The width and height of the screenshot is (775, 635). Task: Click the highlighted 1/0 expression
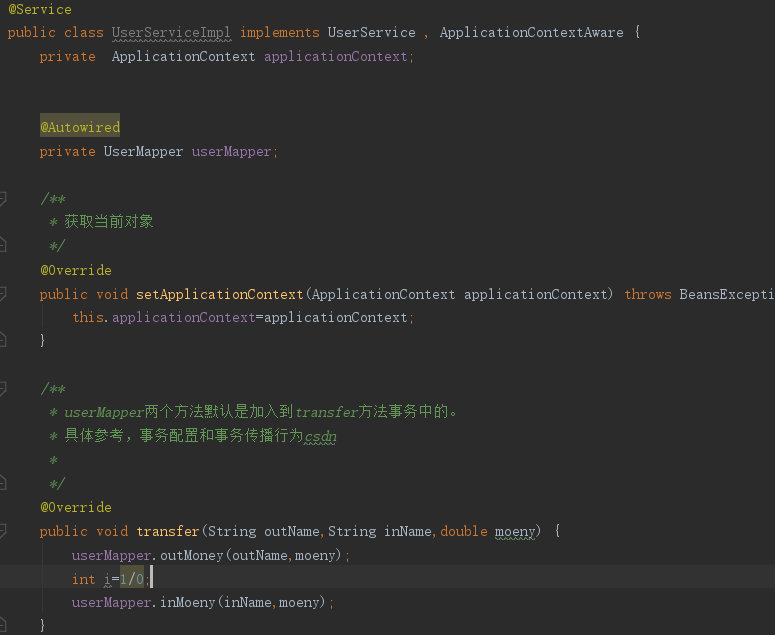(x=132, y=579)
